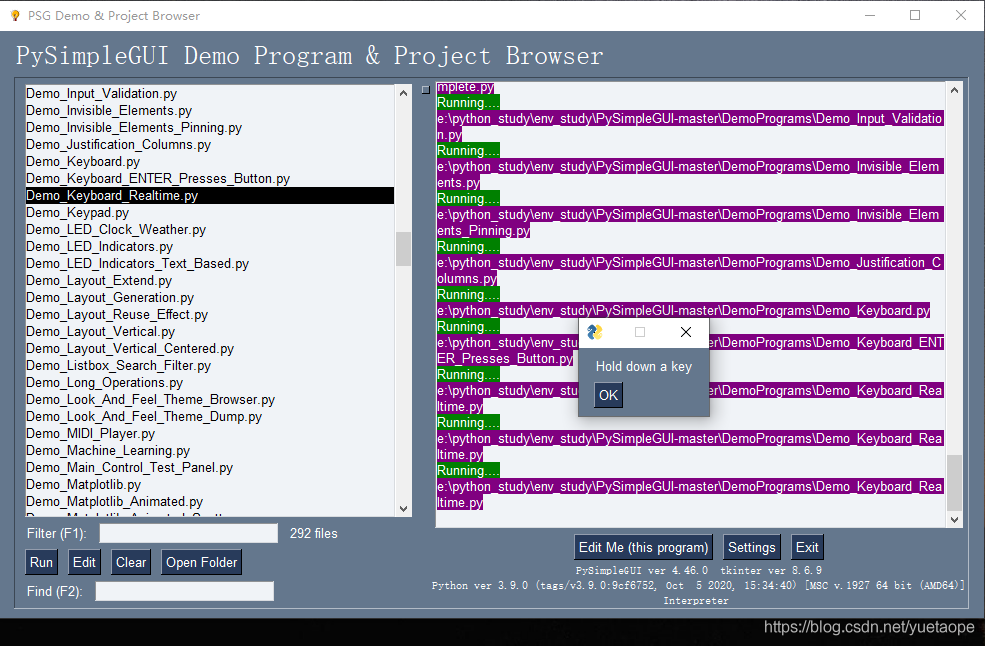The height and width of the screenshot is (646, 985).
Task: Click output pane scrollbar up arrow
Action: point(954,90)
